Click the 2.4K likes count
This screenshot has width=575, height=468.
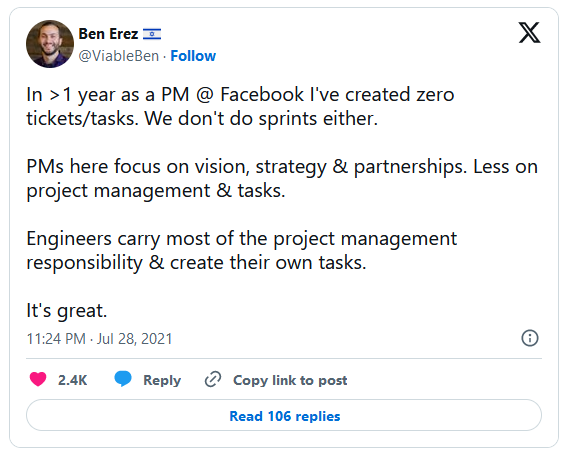[72, 380]
